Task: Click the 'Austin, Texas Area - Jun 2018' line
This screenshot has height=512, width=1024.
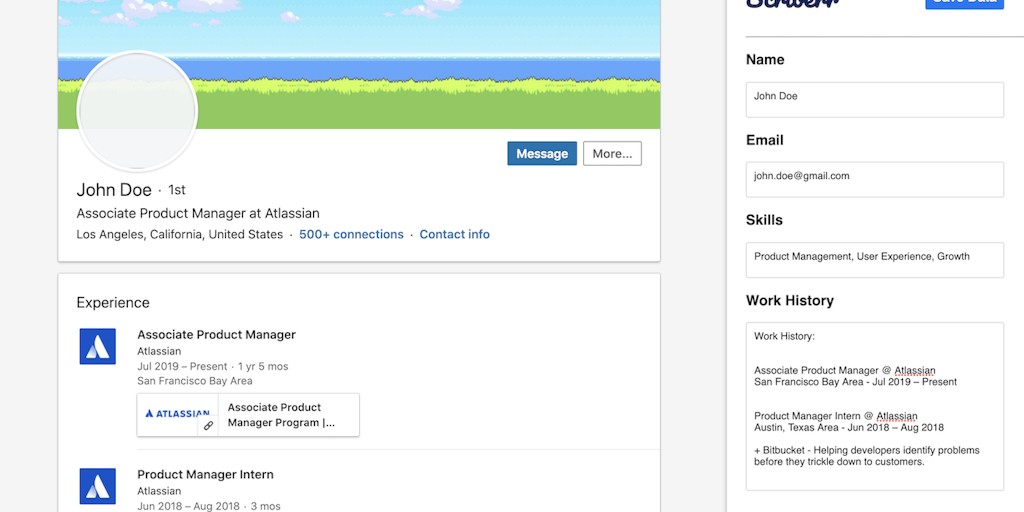Action: tap(848, 428)
